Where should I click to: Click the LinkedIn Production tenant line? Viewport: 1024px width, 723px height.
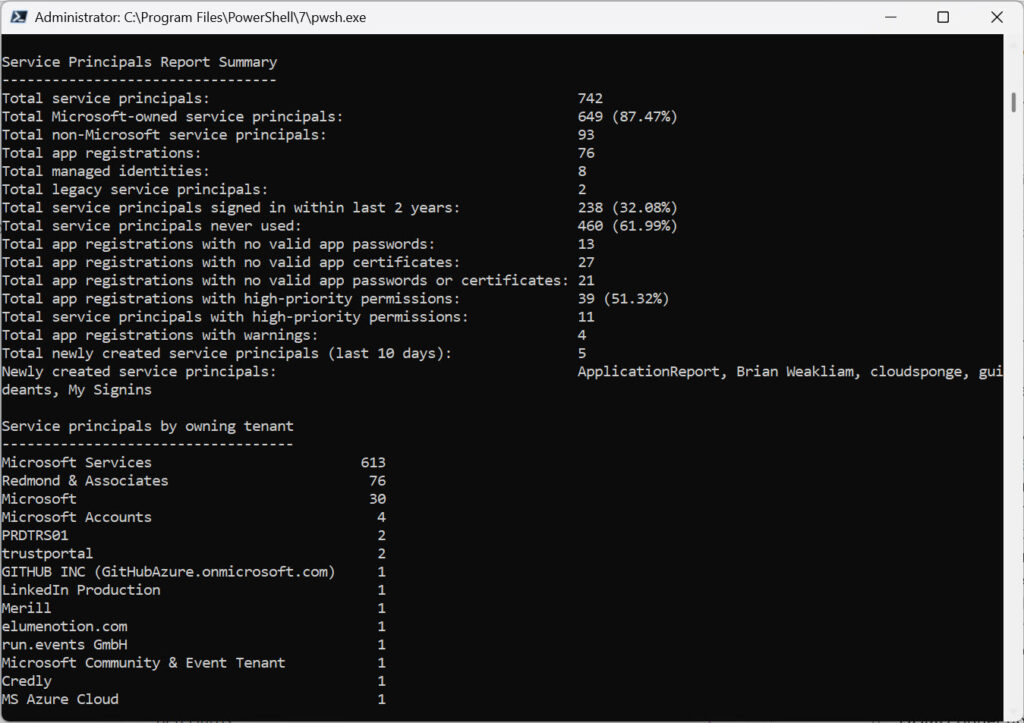81,589
